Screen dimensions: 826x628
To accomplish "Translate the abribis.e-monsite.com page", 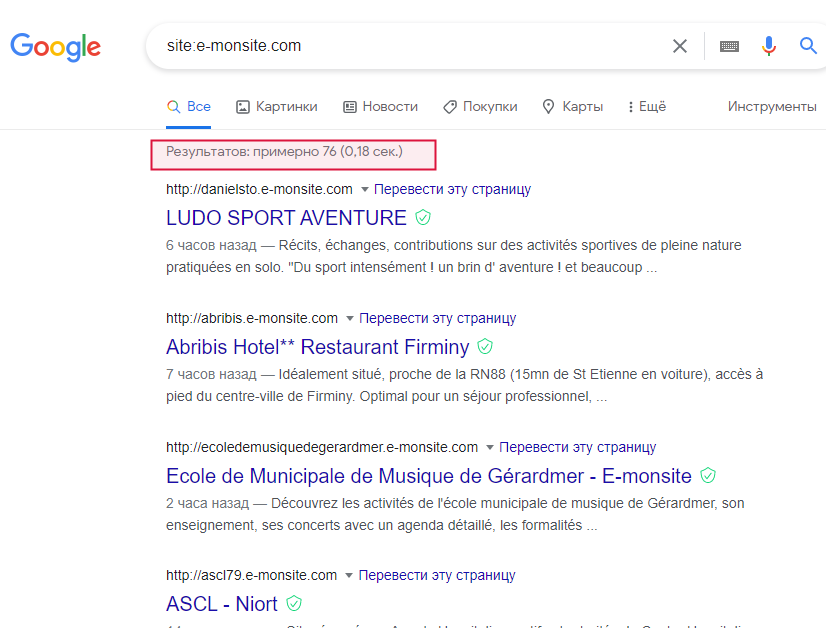I will click(437, 318).
